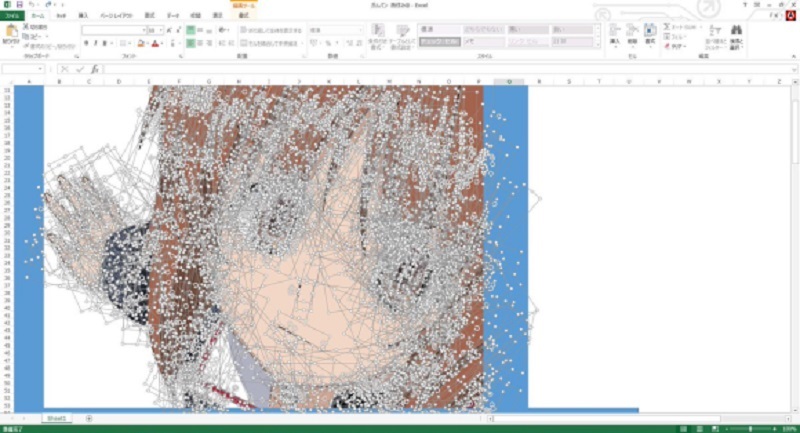Confirm formula entry with checkmark icon

click(x=80, y=69)
